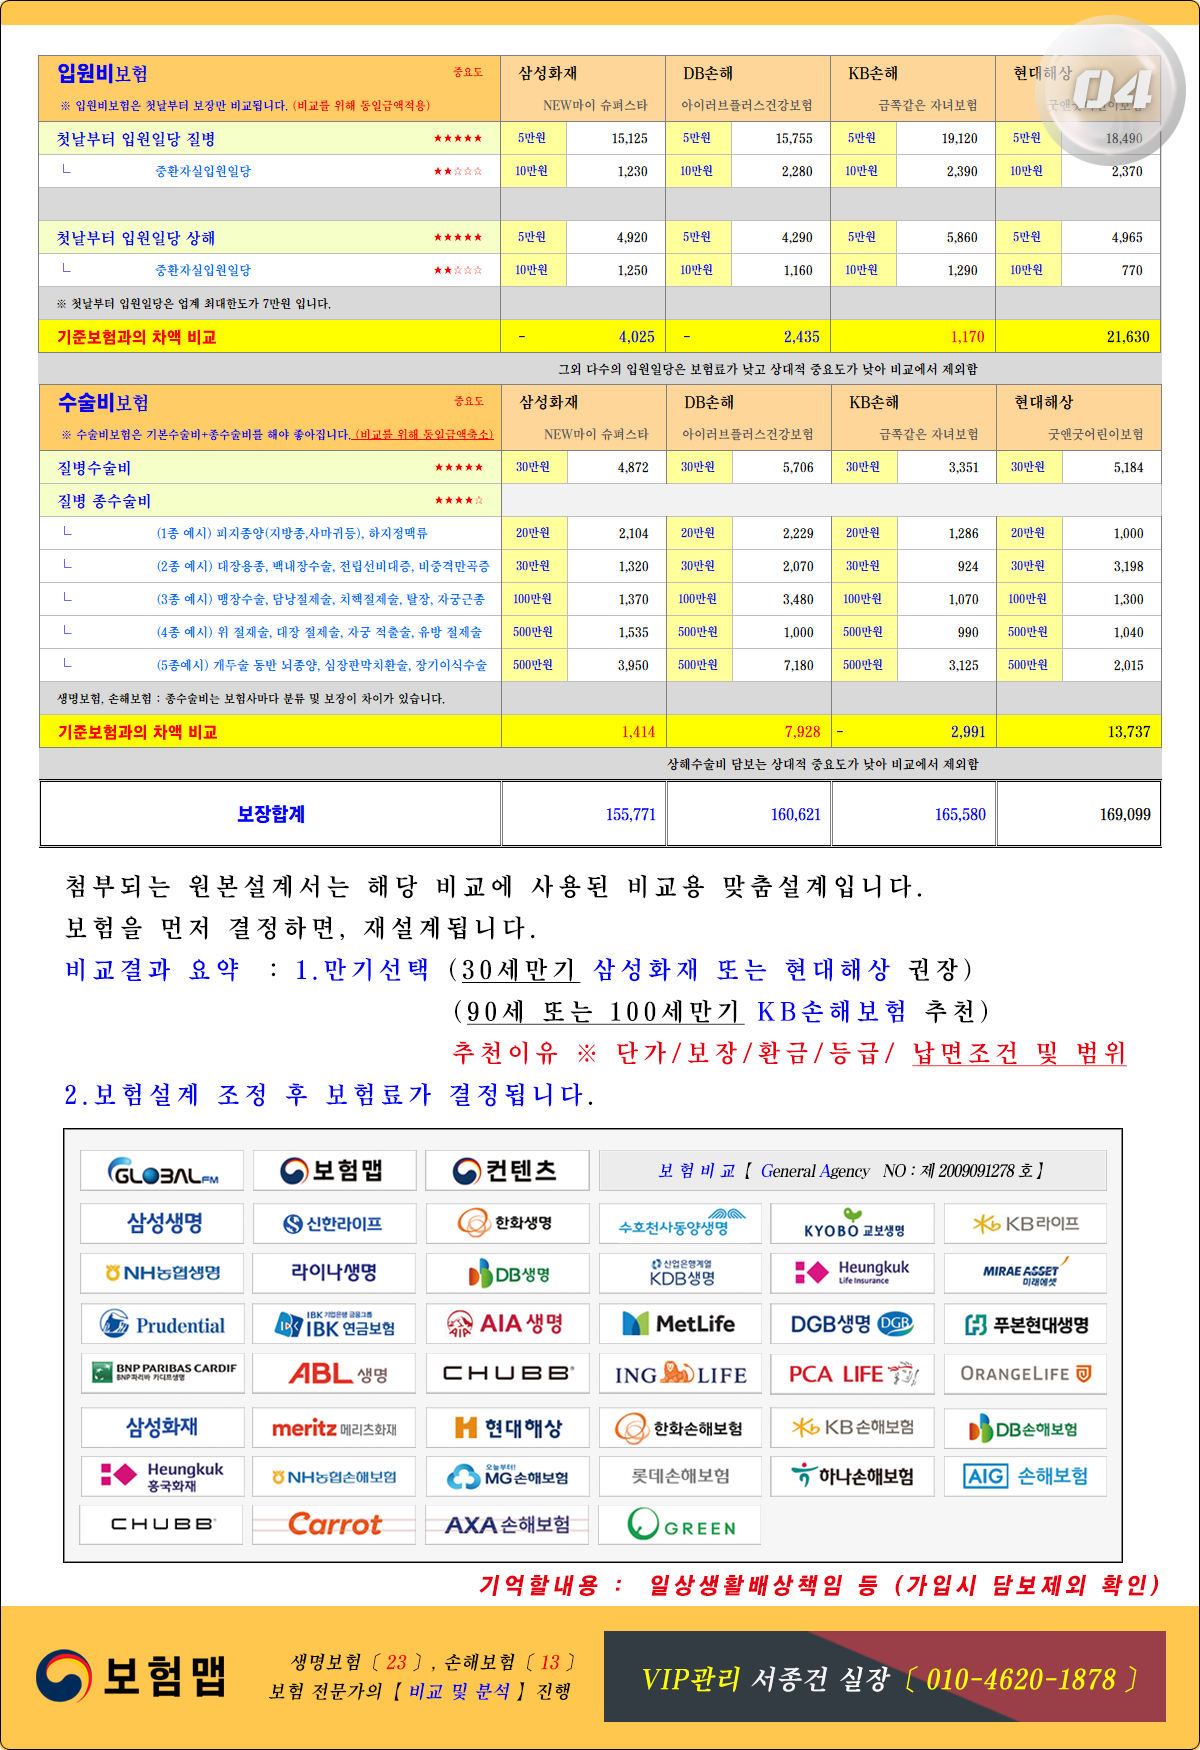Click the KDB생명 logo
This screenshot has height=1750, width=1200.
(x=680, y=1273)
